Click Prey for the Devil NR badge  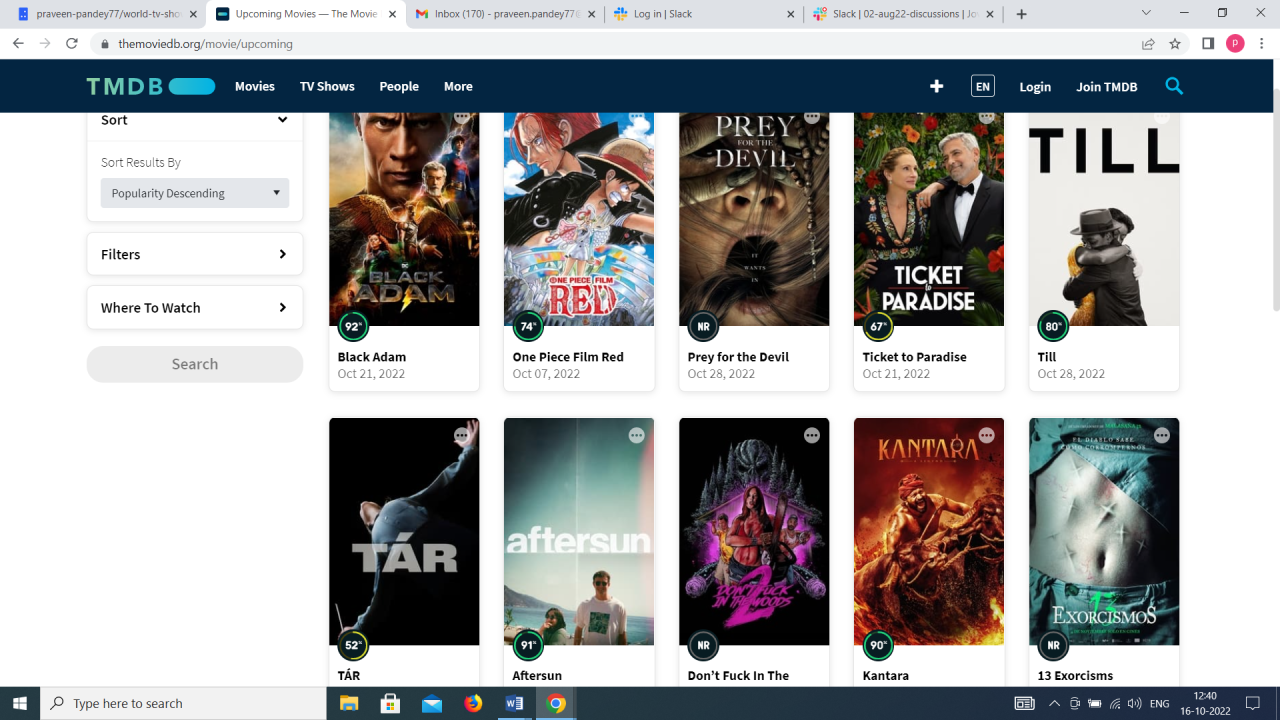(703, 327)
